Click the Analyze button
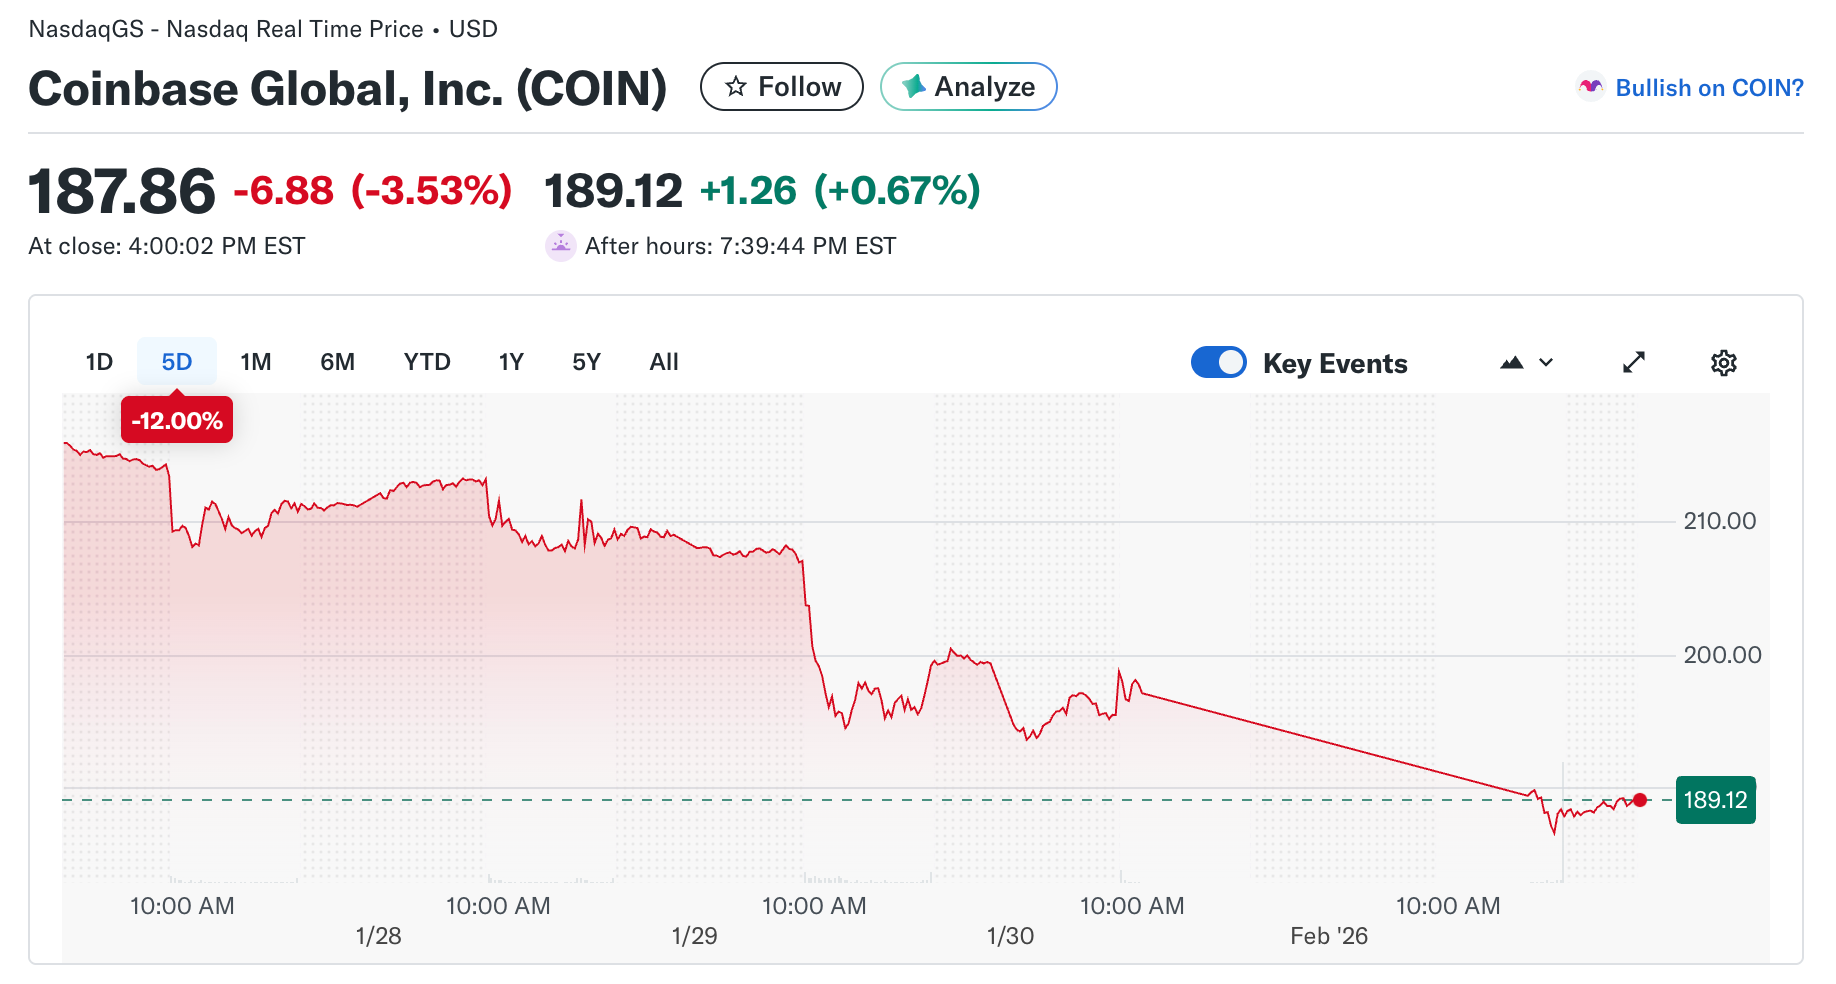Screen dimensions: 1836x984 pos(968,87)
